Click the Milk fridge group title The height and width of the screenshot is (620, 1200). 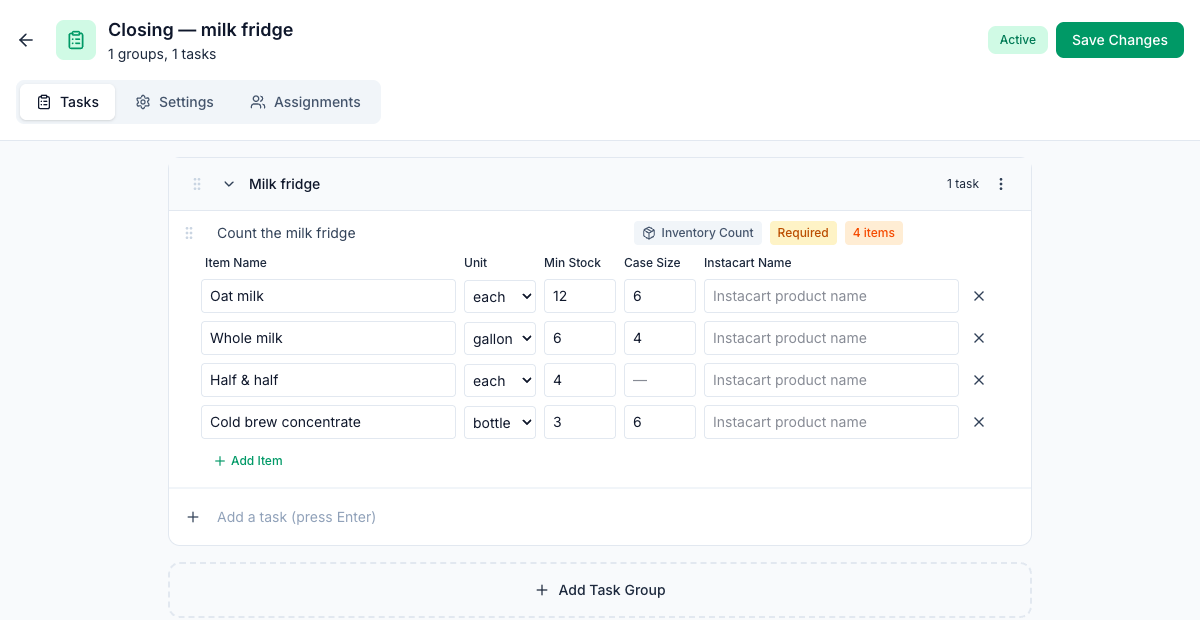pos(285,184)
